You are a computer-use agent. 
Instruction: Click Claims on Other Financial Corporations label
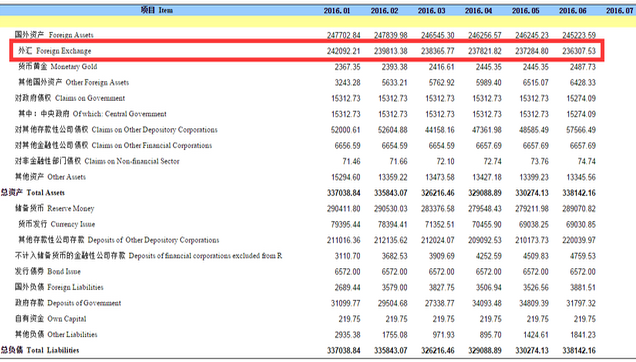point(113,145)
